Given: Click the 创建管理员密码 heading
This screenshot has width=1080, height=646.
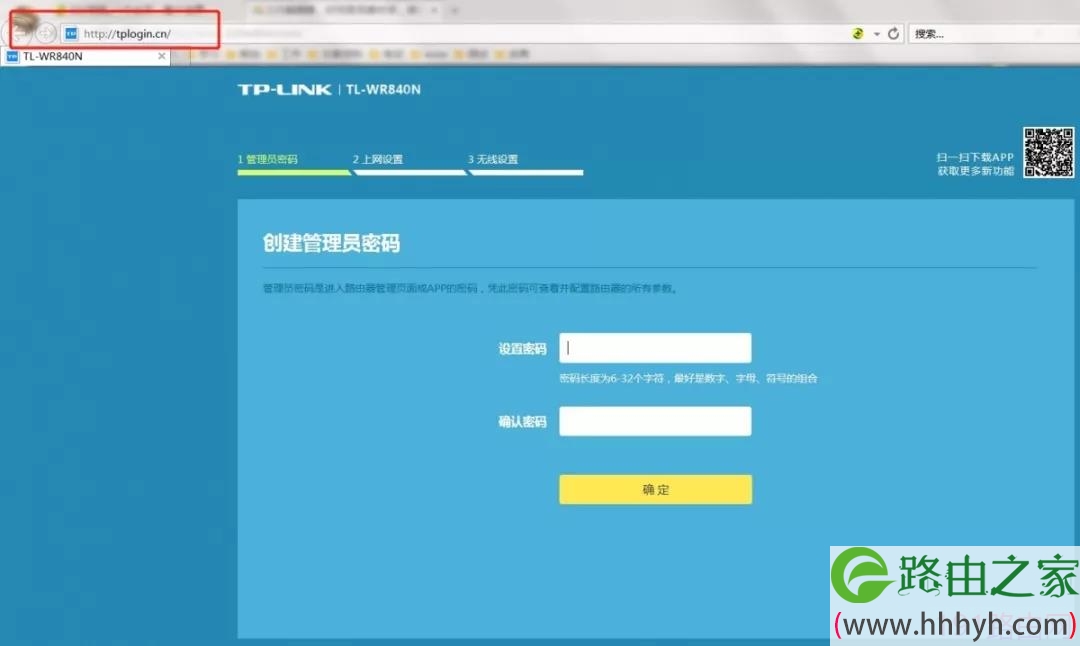Looking at the screenshot, I should 331,243.
